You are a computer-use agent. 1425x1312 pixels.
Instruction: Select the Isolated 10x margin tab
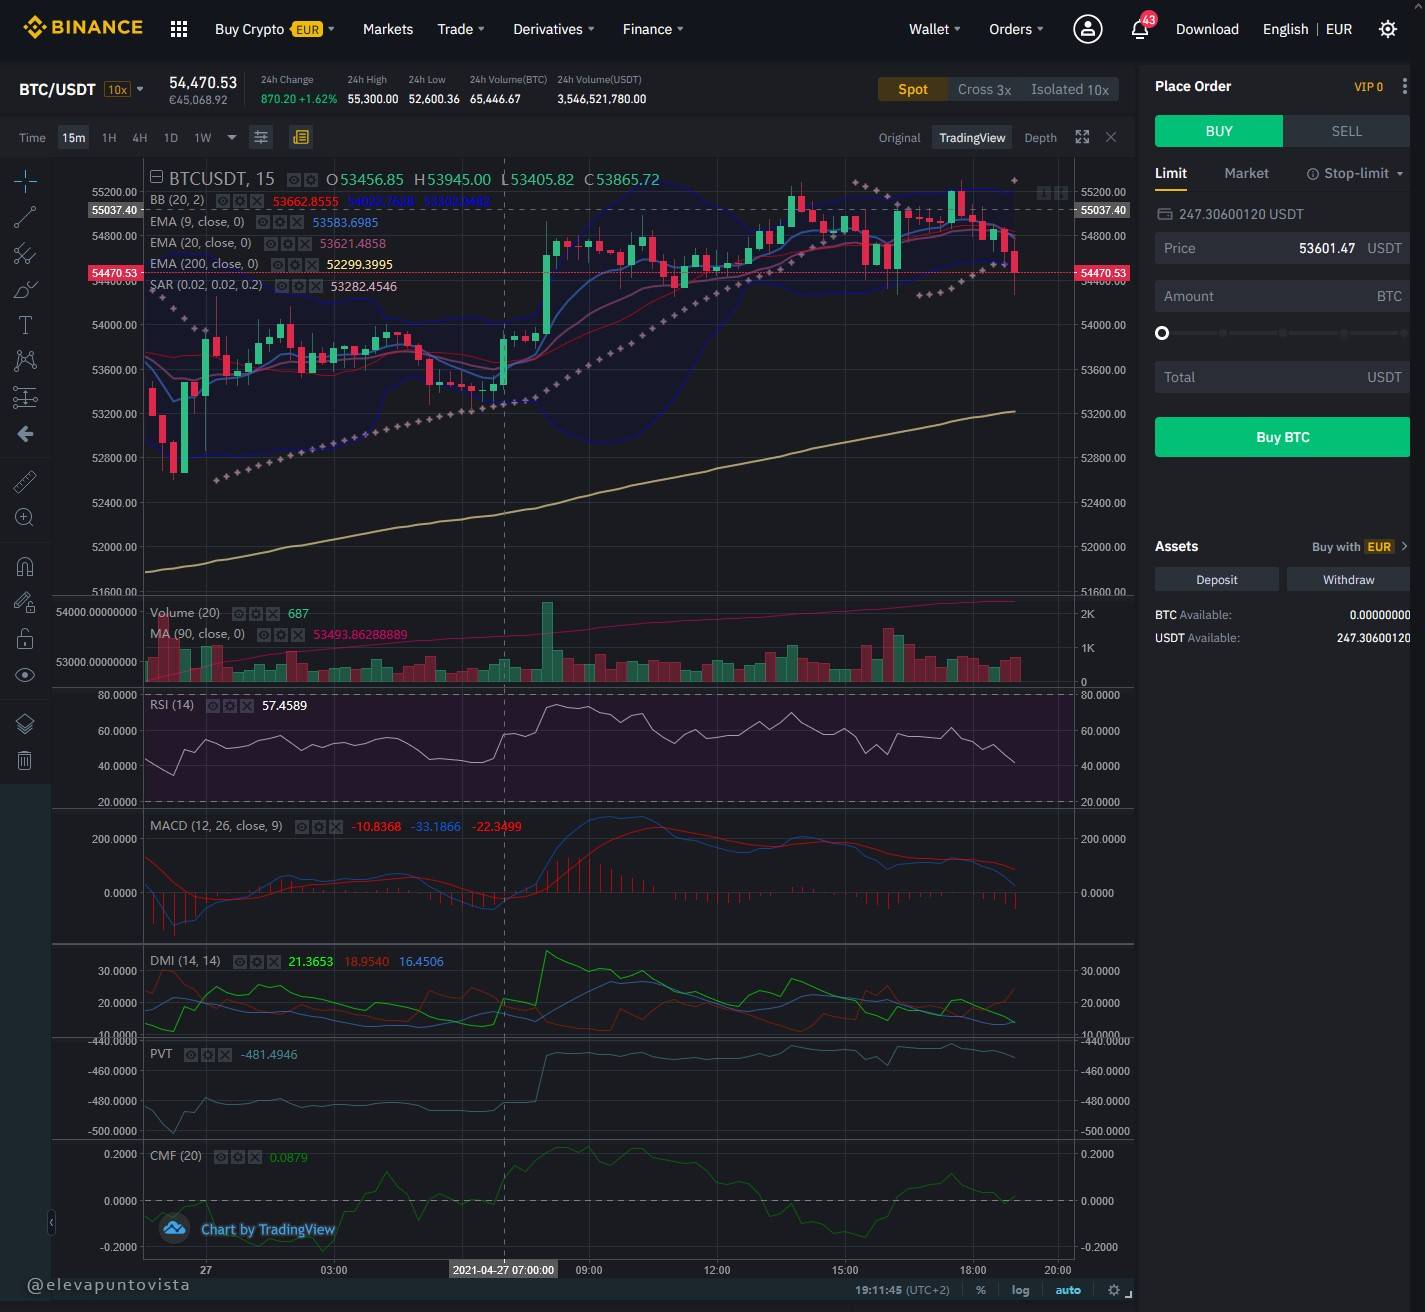coord(1070,89)
